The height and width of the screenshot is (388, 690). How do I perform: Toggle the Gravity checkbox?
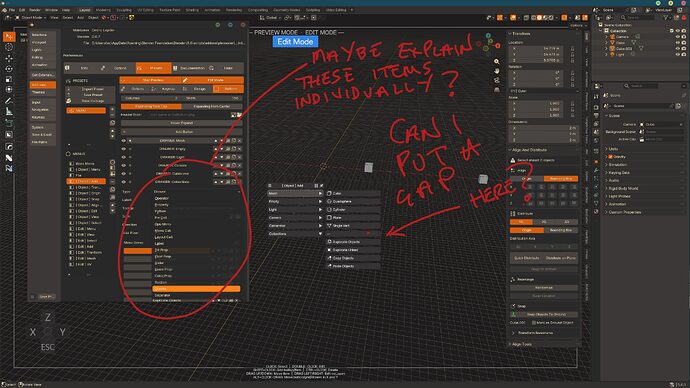coord(611,157)
